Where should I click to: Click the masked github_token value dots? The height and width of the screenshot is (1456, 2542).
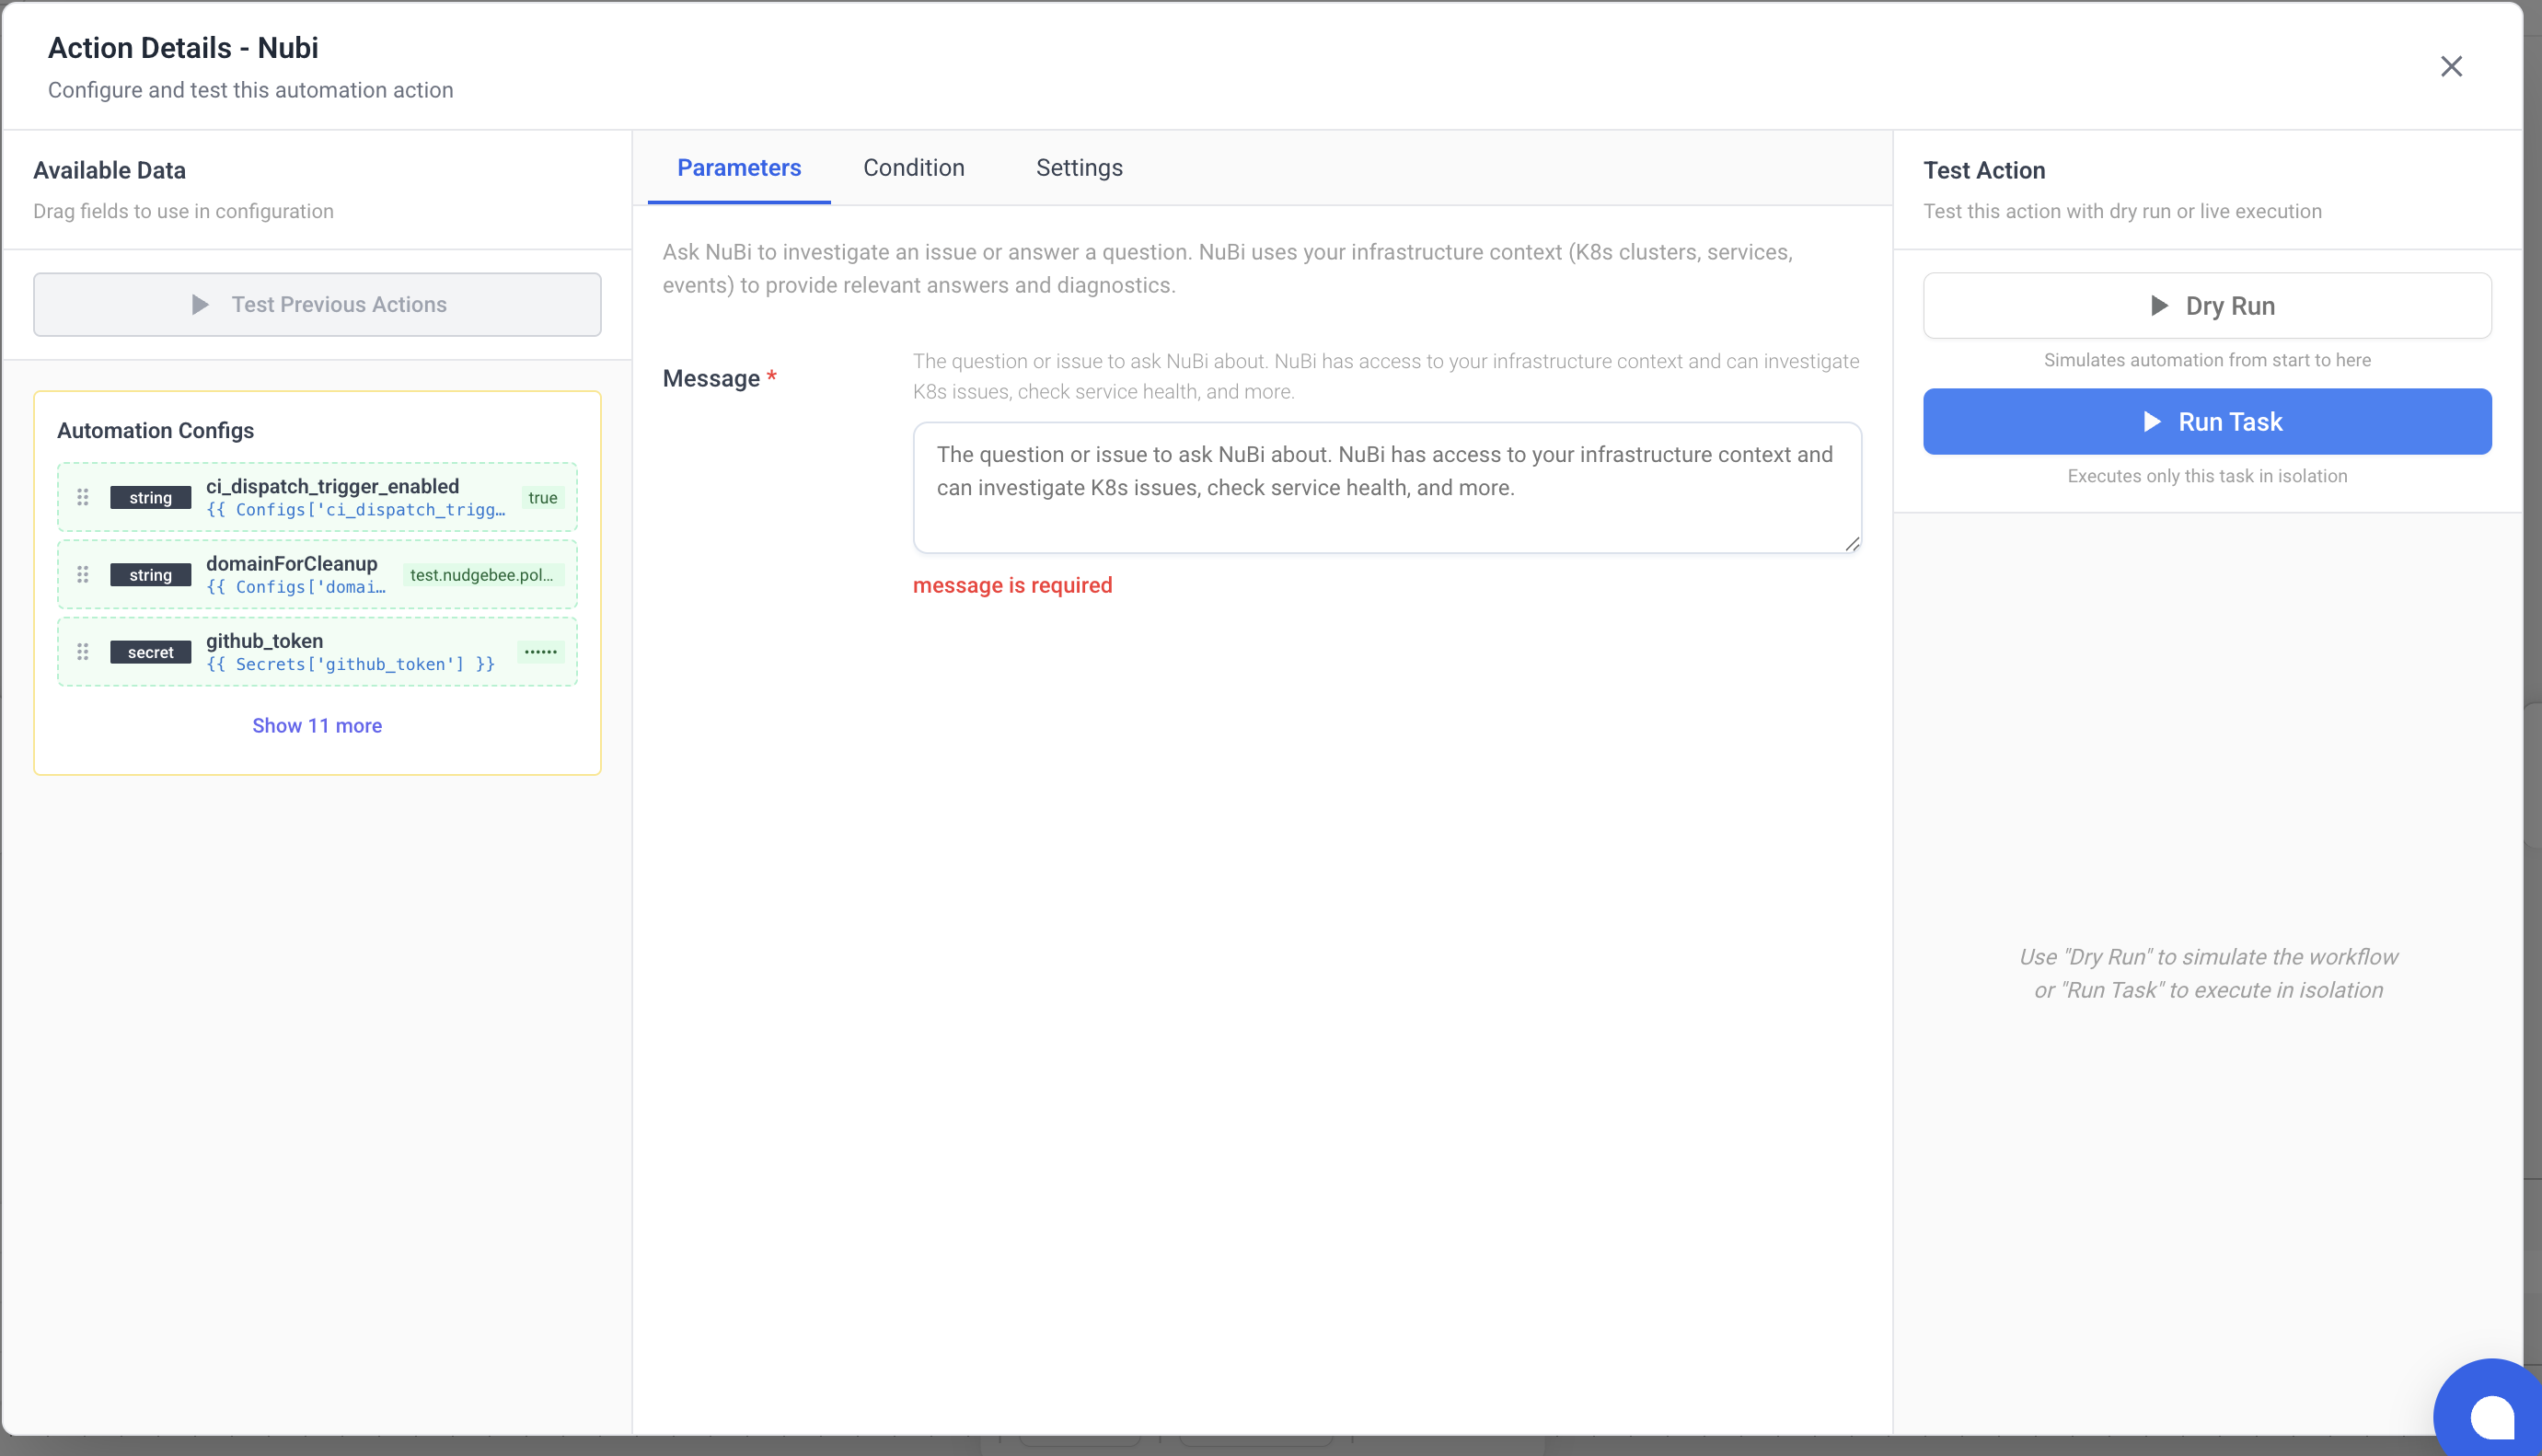541,651
